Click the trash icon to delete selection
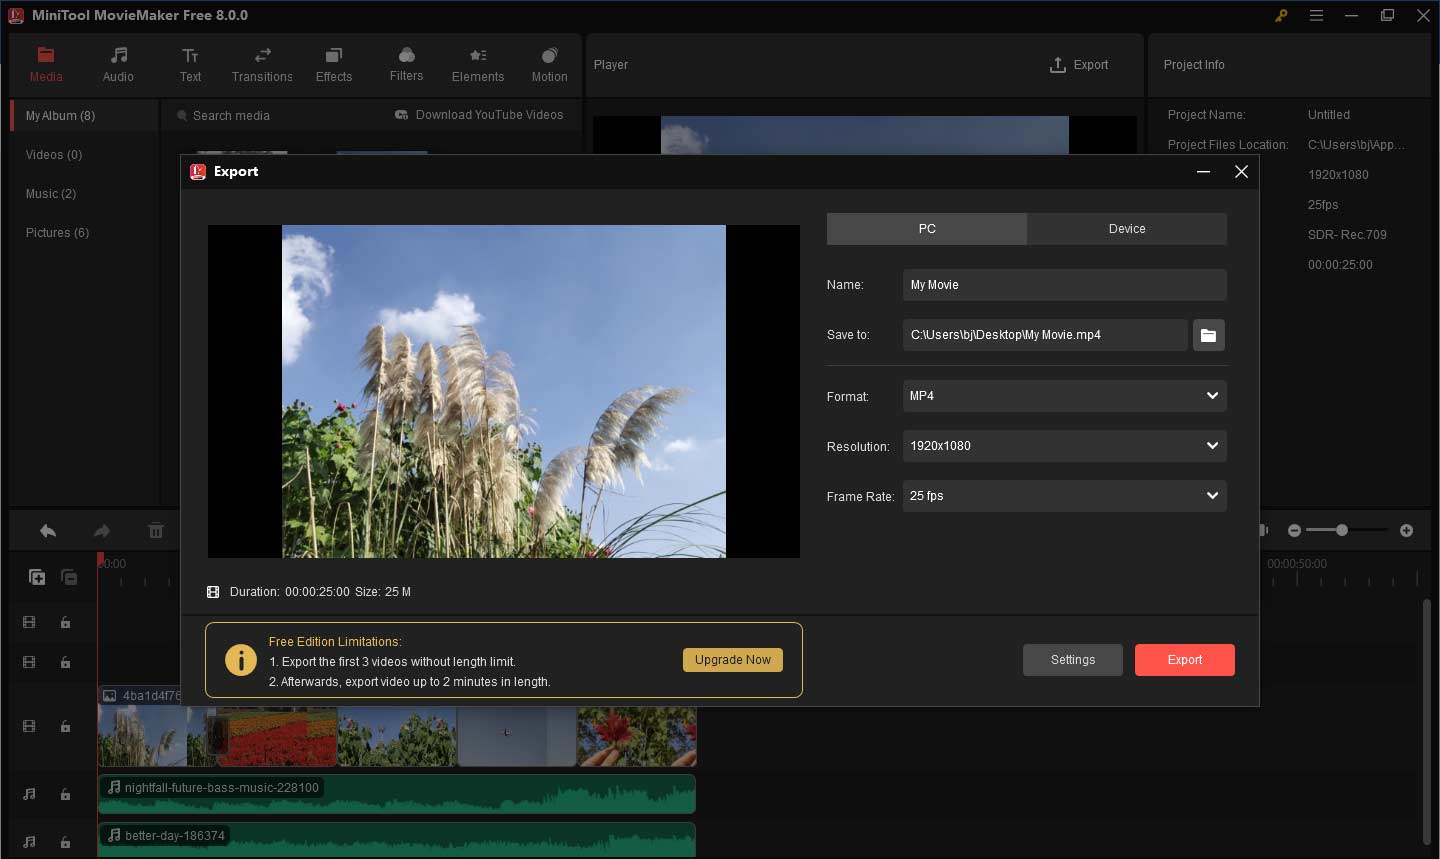 tap(155, 530)
